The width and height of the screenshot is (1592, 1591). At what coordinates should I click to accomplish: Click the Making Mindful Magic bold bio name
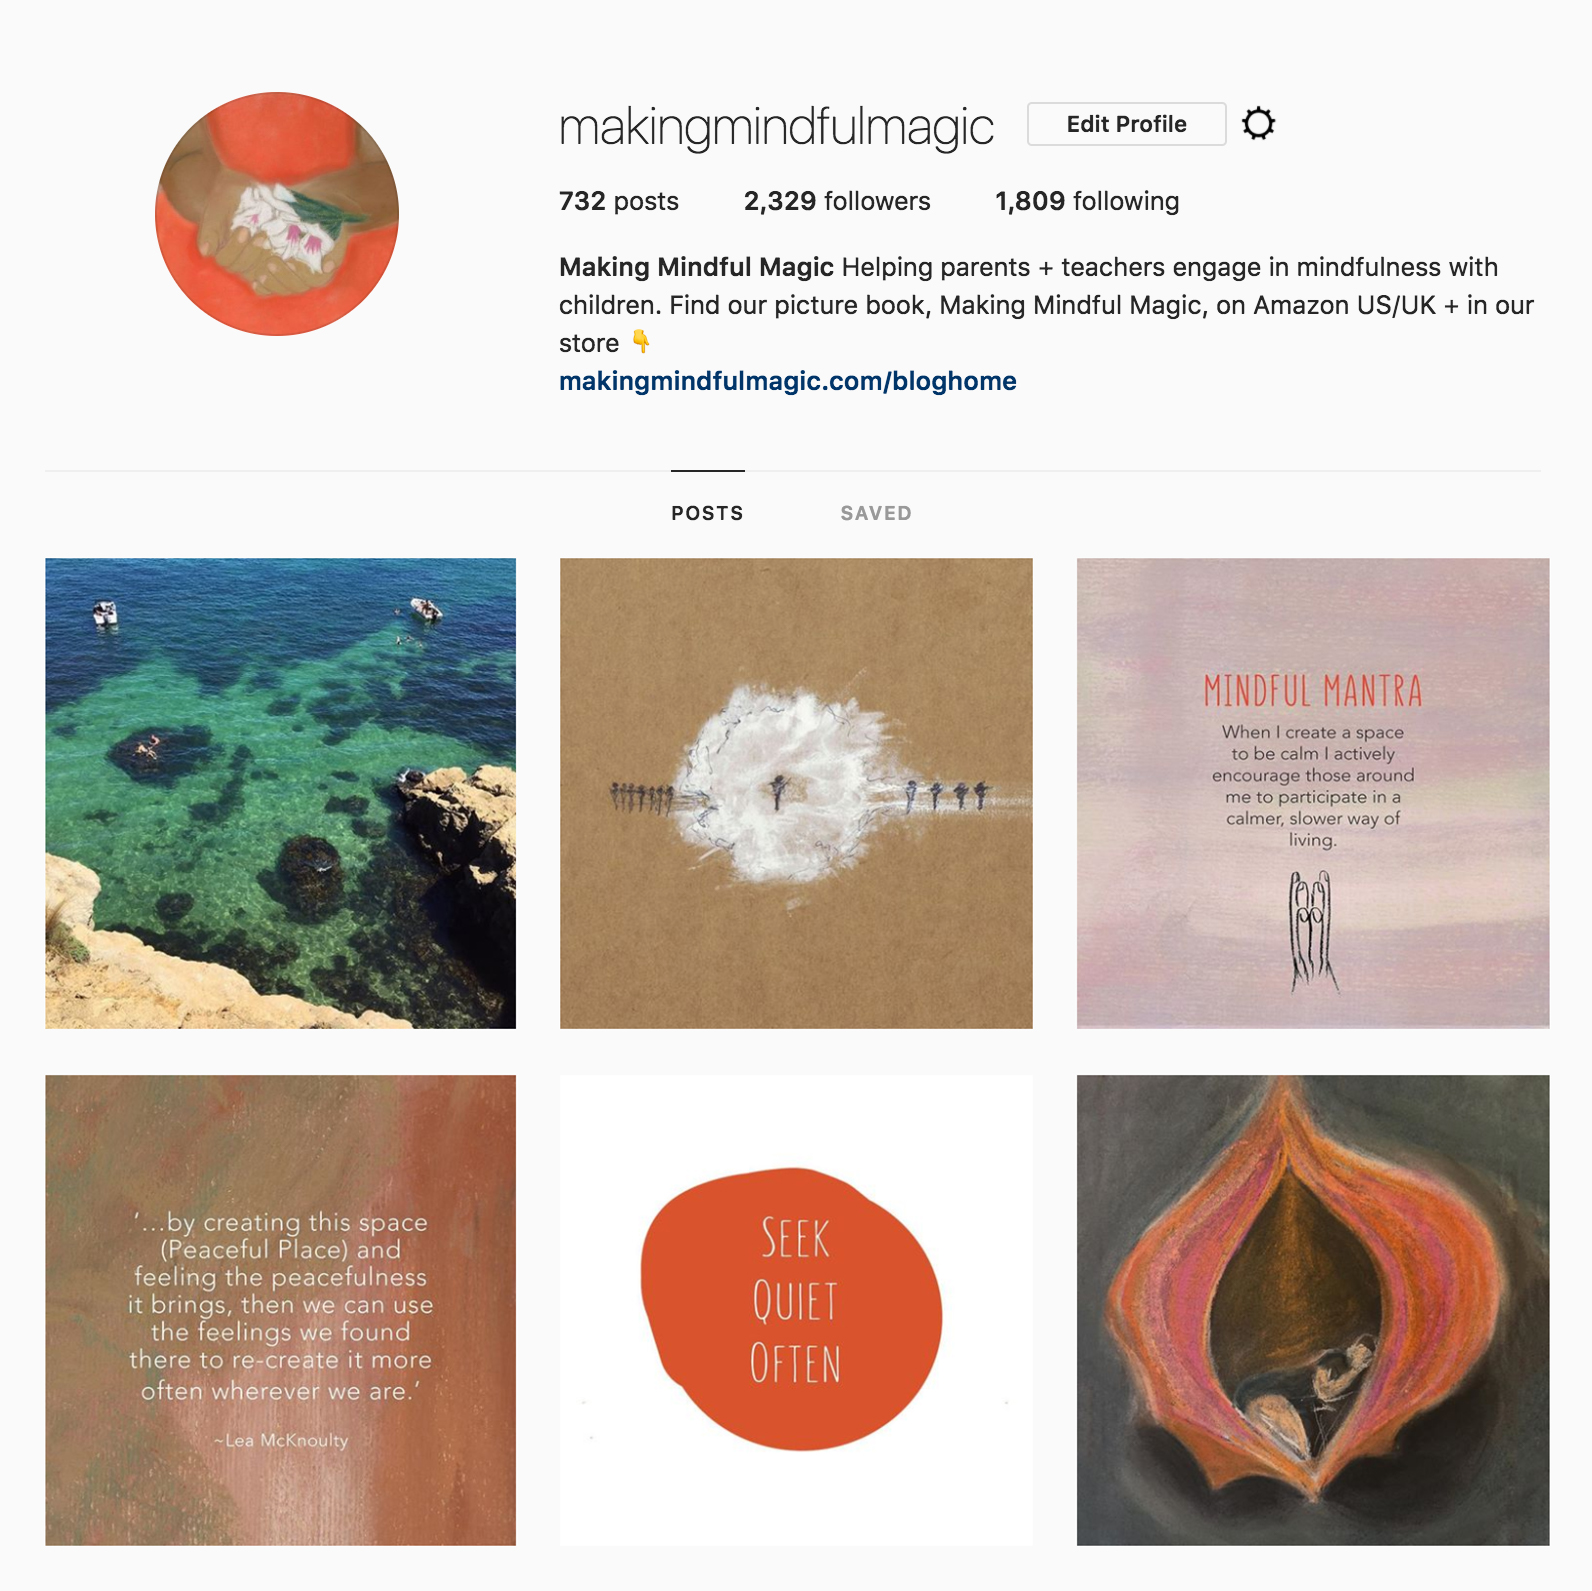pos(696,267)
